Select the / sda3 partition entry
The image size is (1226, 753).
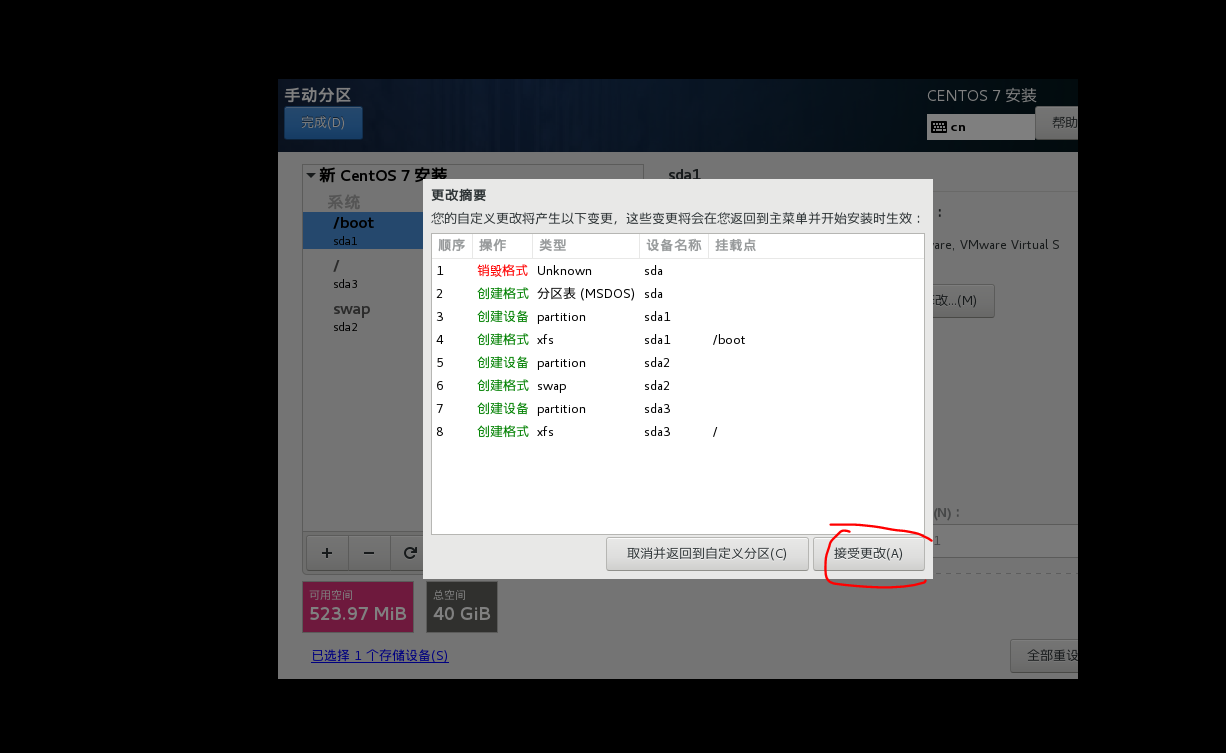point(363,274)
